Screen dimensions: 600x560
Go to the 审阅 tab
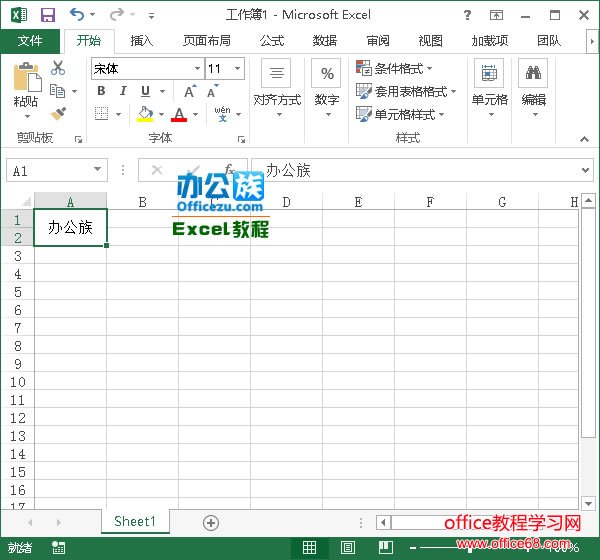378,41
